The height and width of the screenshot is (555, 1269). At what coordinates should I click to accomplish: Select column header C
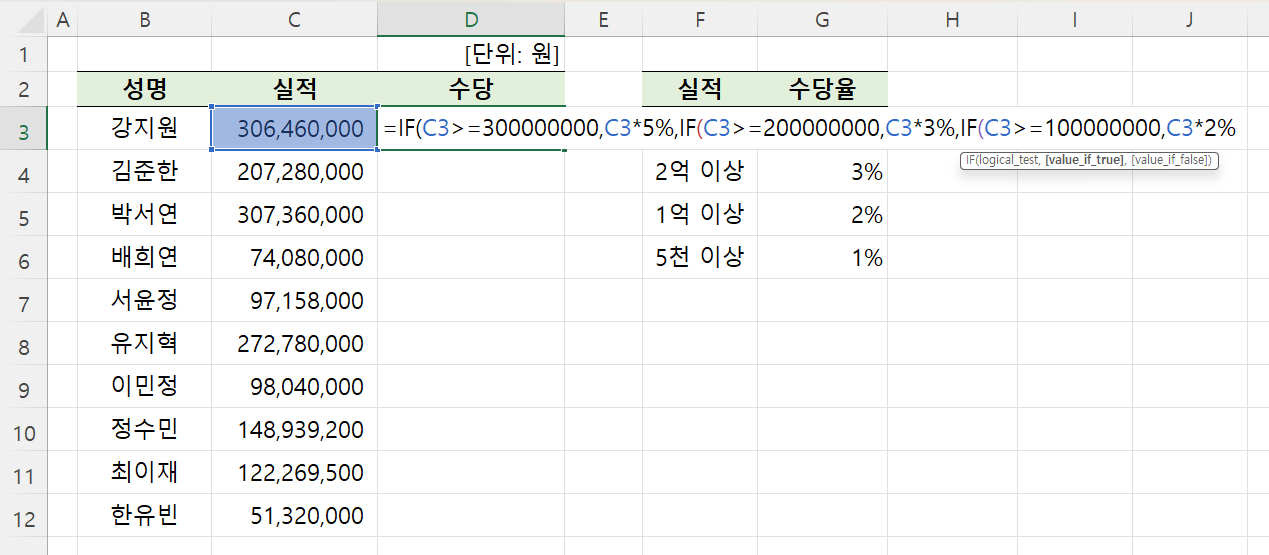294,20
